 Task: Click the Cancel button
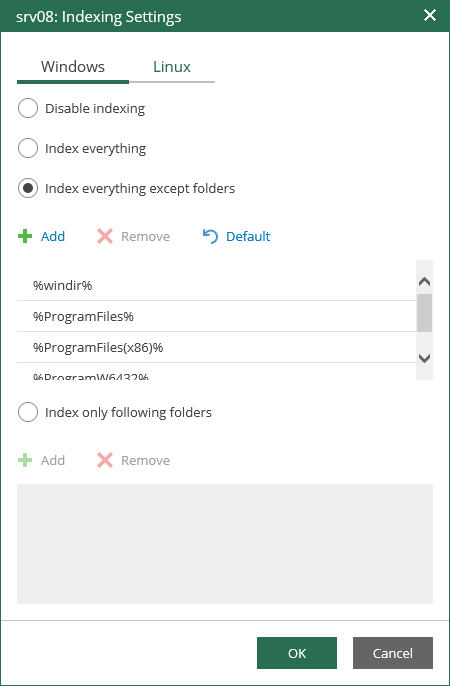click(393, 653)
